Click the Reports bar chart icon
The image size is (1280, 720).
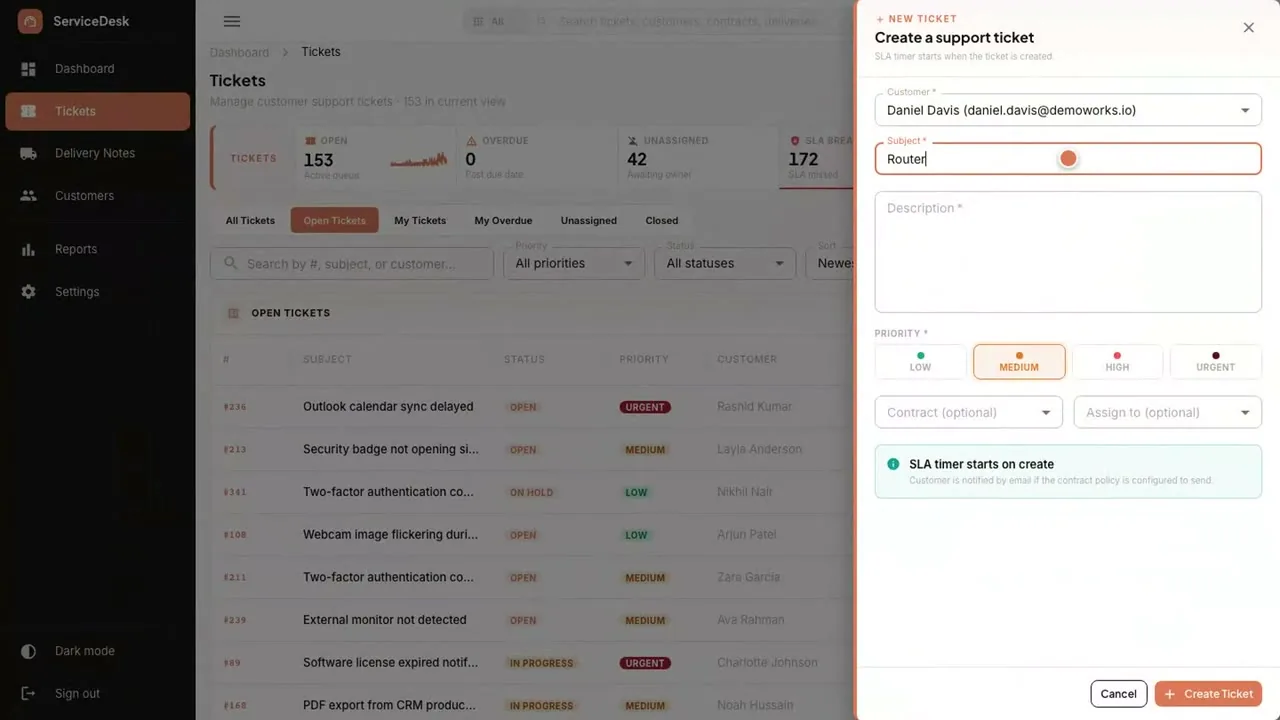[x=28, y=249]
